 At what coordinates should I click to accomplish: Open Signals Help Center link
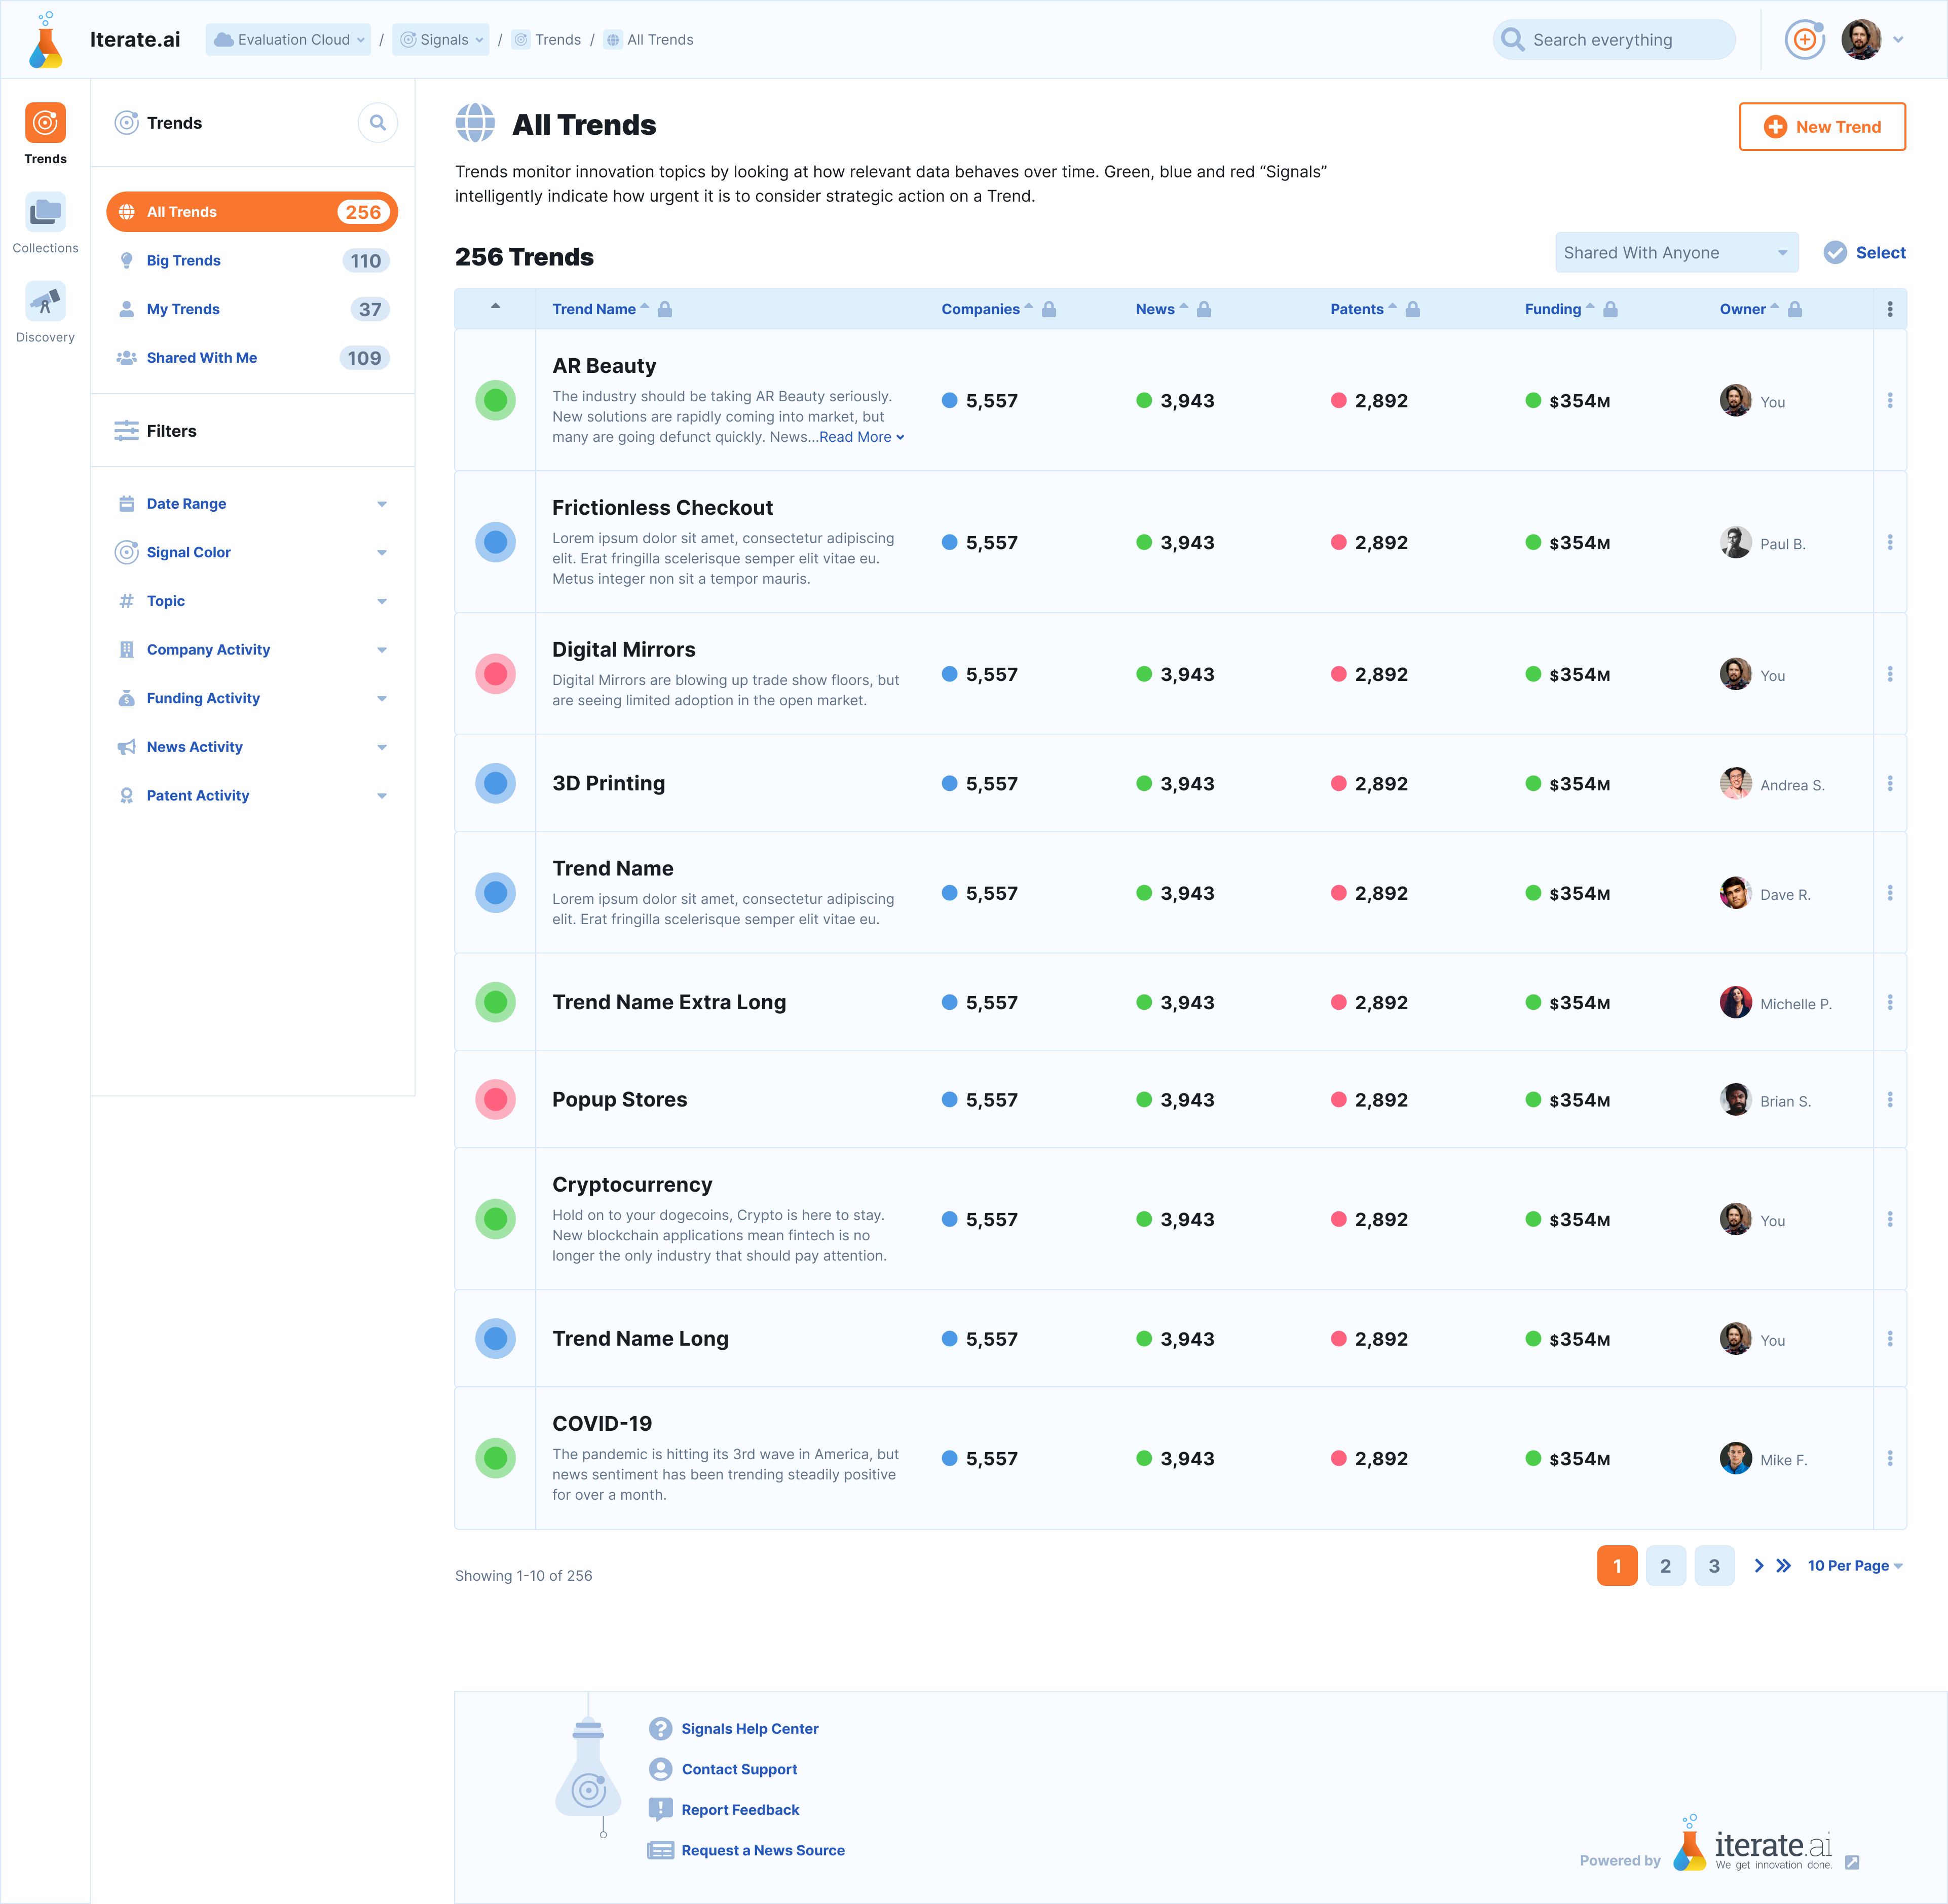(749, 1729)
